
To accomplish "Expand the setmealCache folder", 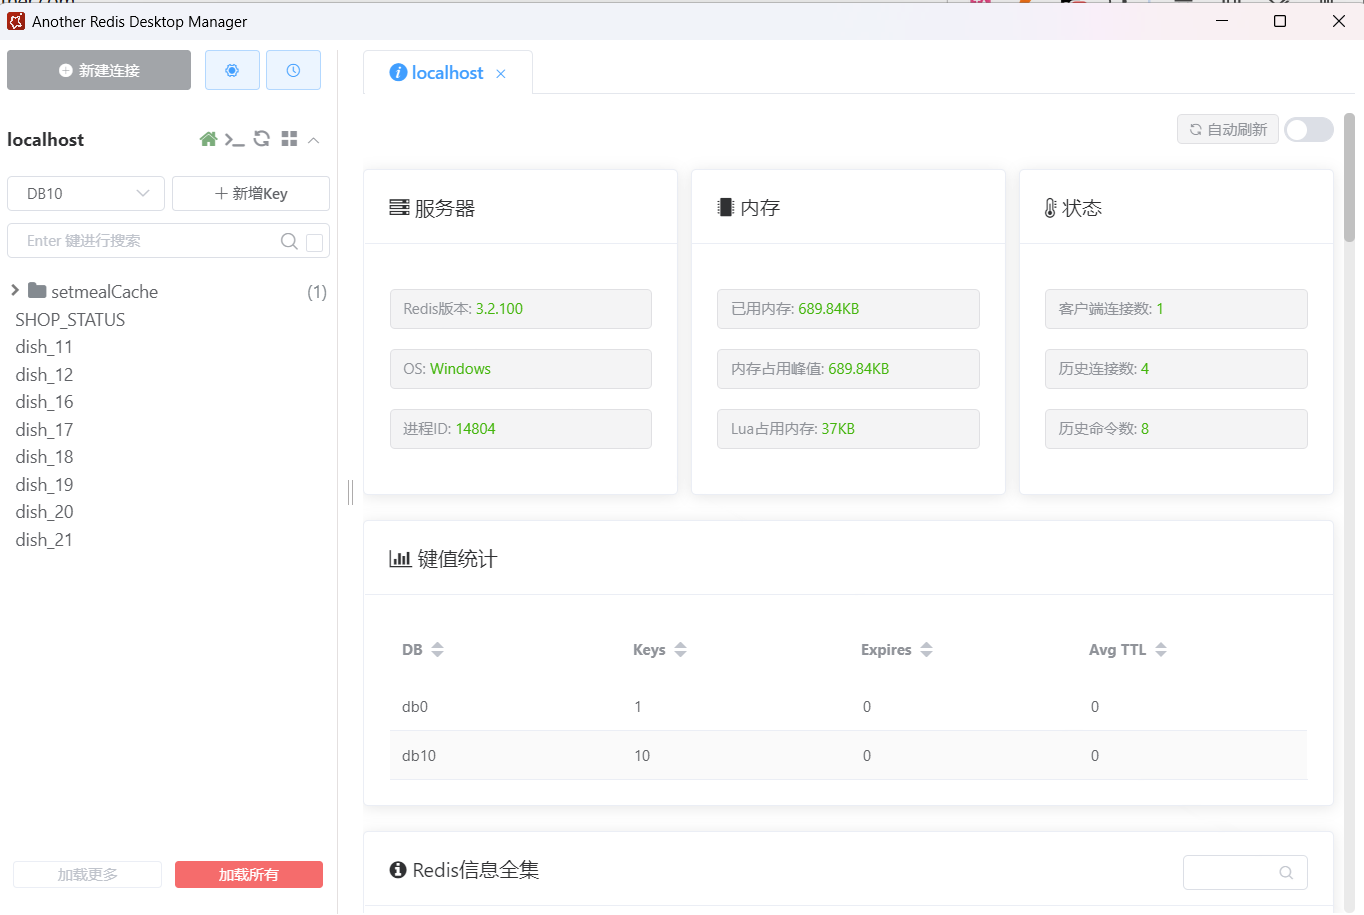I will tap(15, 290).
